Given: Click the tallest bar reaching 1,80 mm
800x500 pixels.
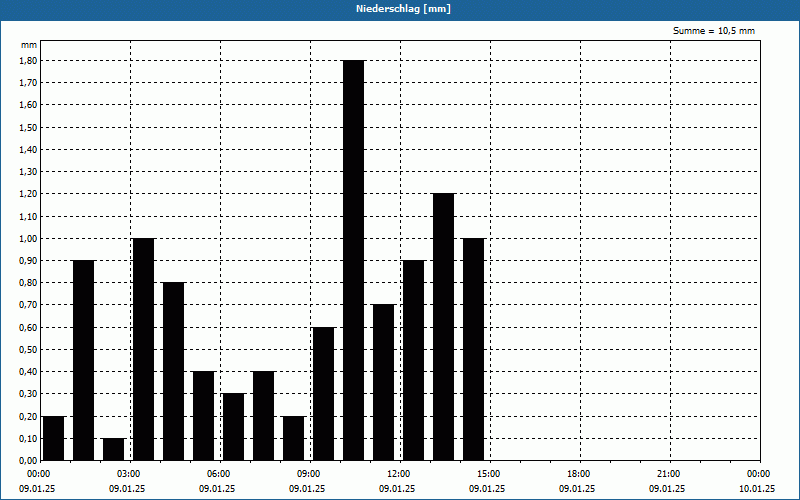Looking at the screenshot, I should pyautogui.click(x=354, y=260).
